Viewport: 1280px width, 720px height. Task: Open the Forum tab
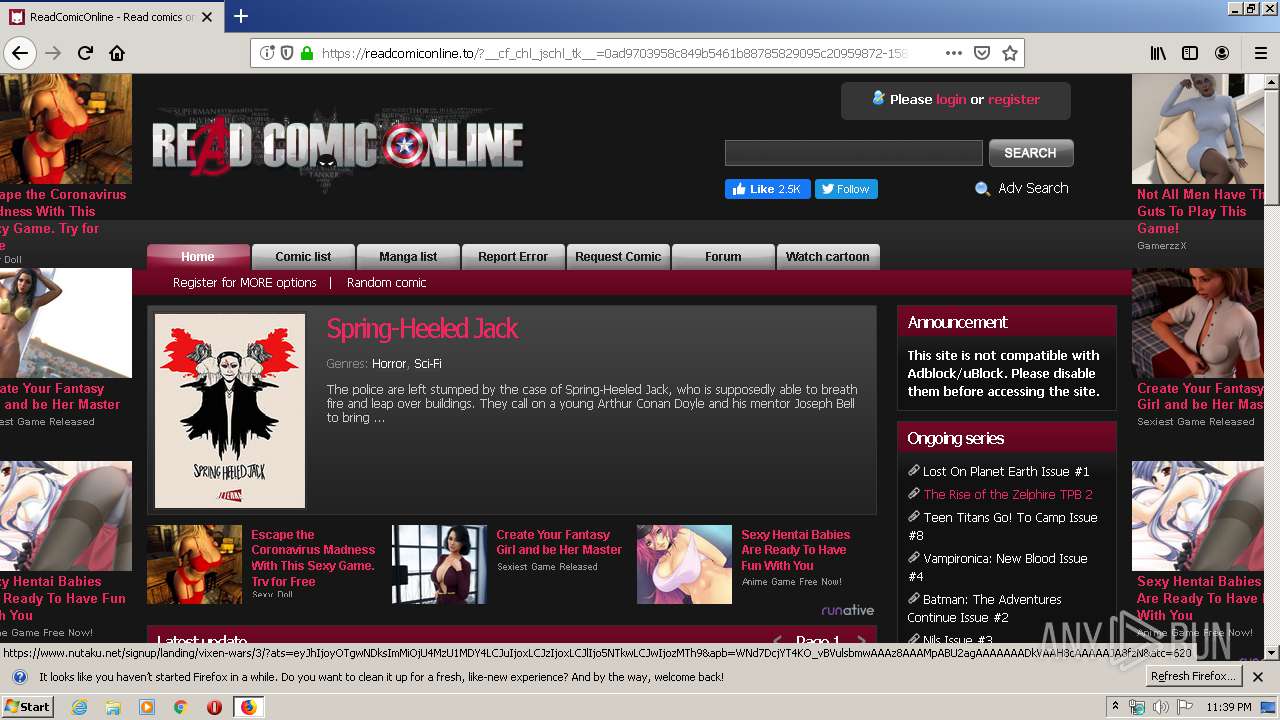click(723, 257)
